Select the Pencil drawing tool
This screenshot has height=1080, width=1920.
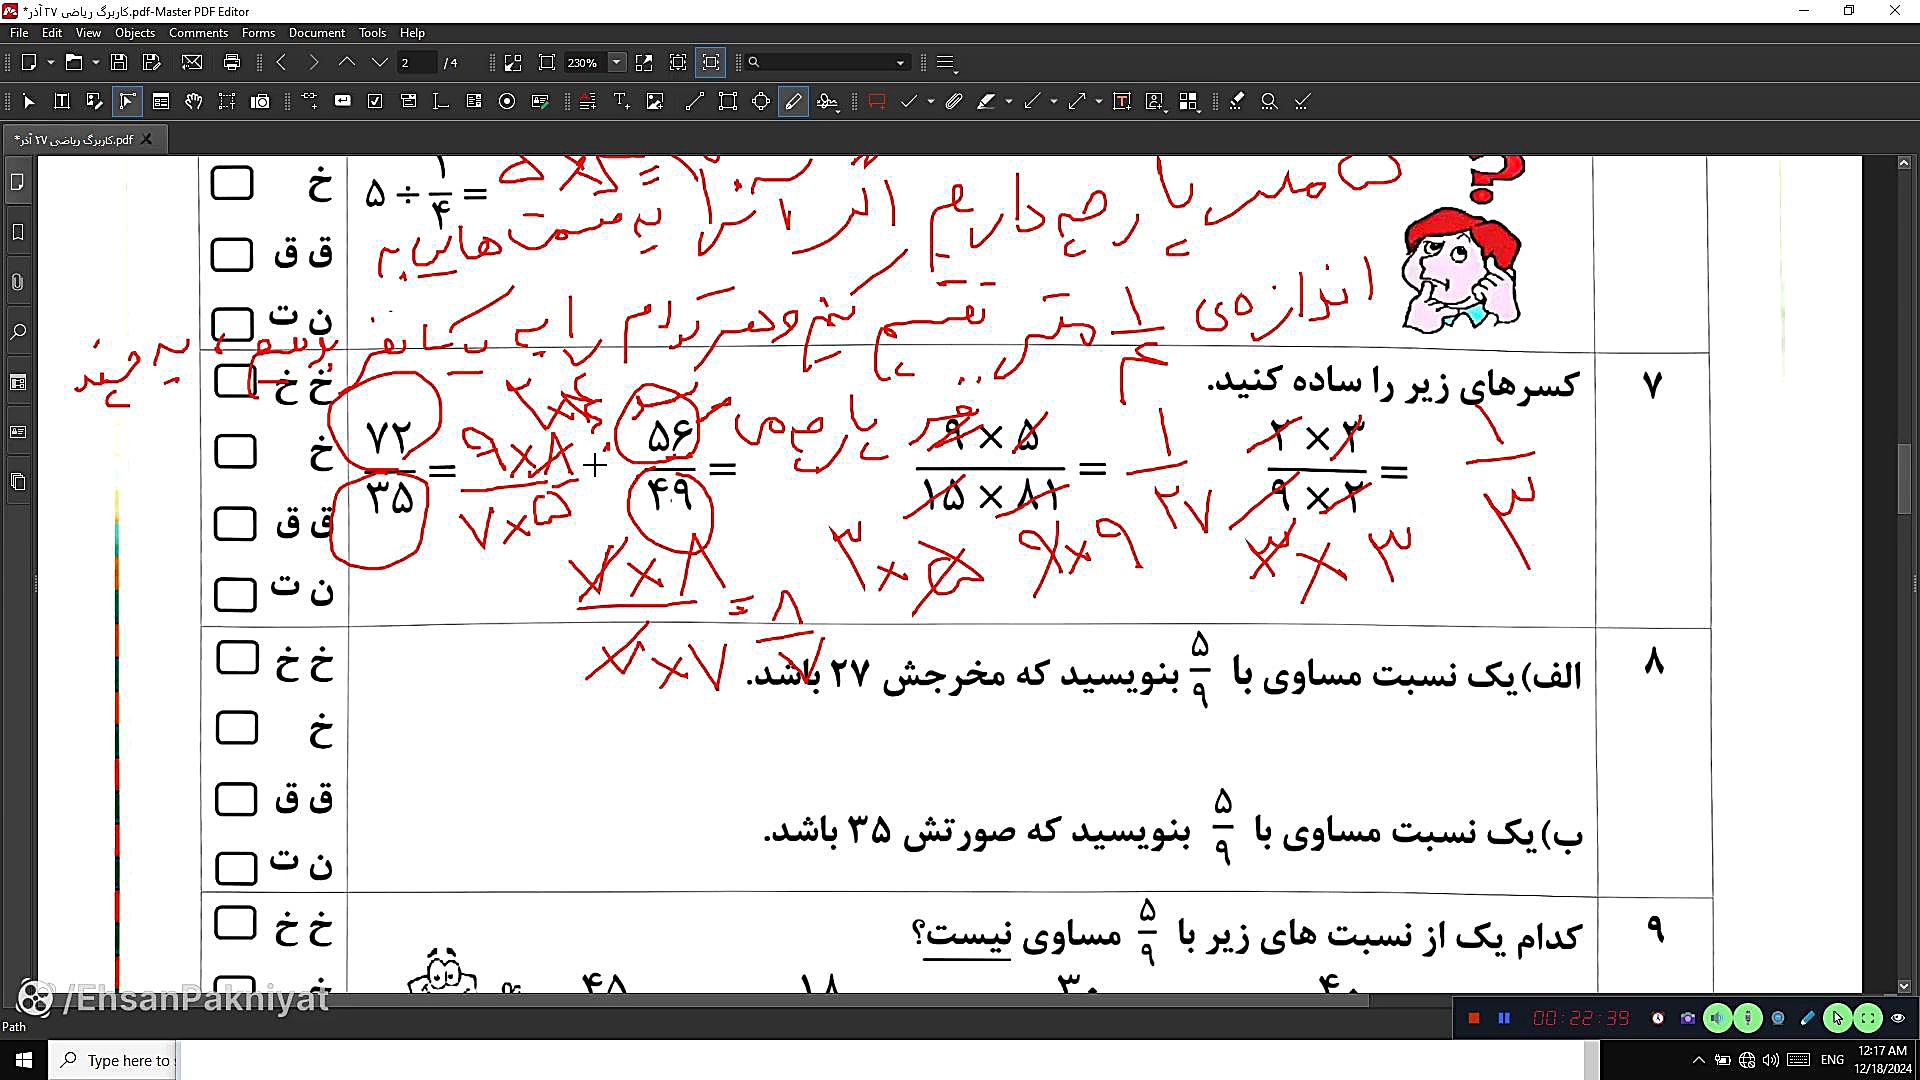[x=793, y=101]
